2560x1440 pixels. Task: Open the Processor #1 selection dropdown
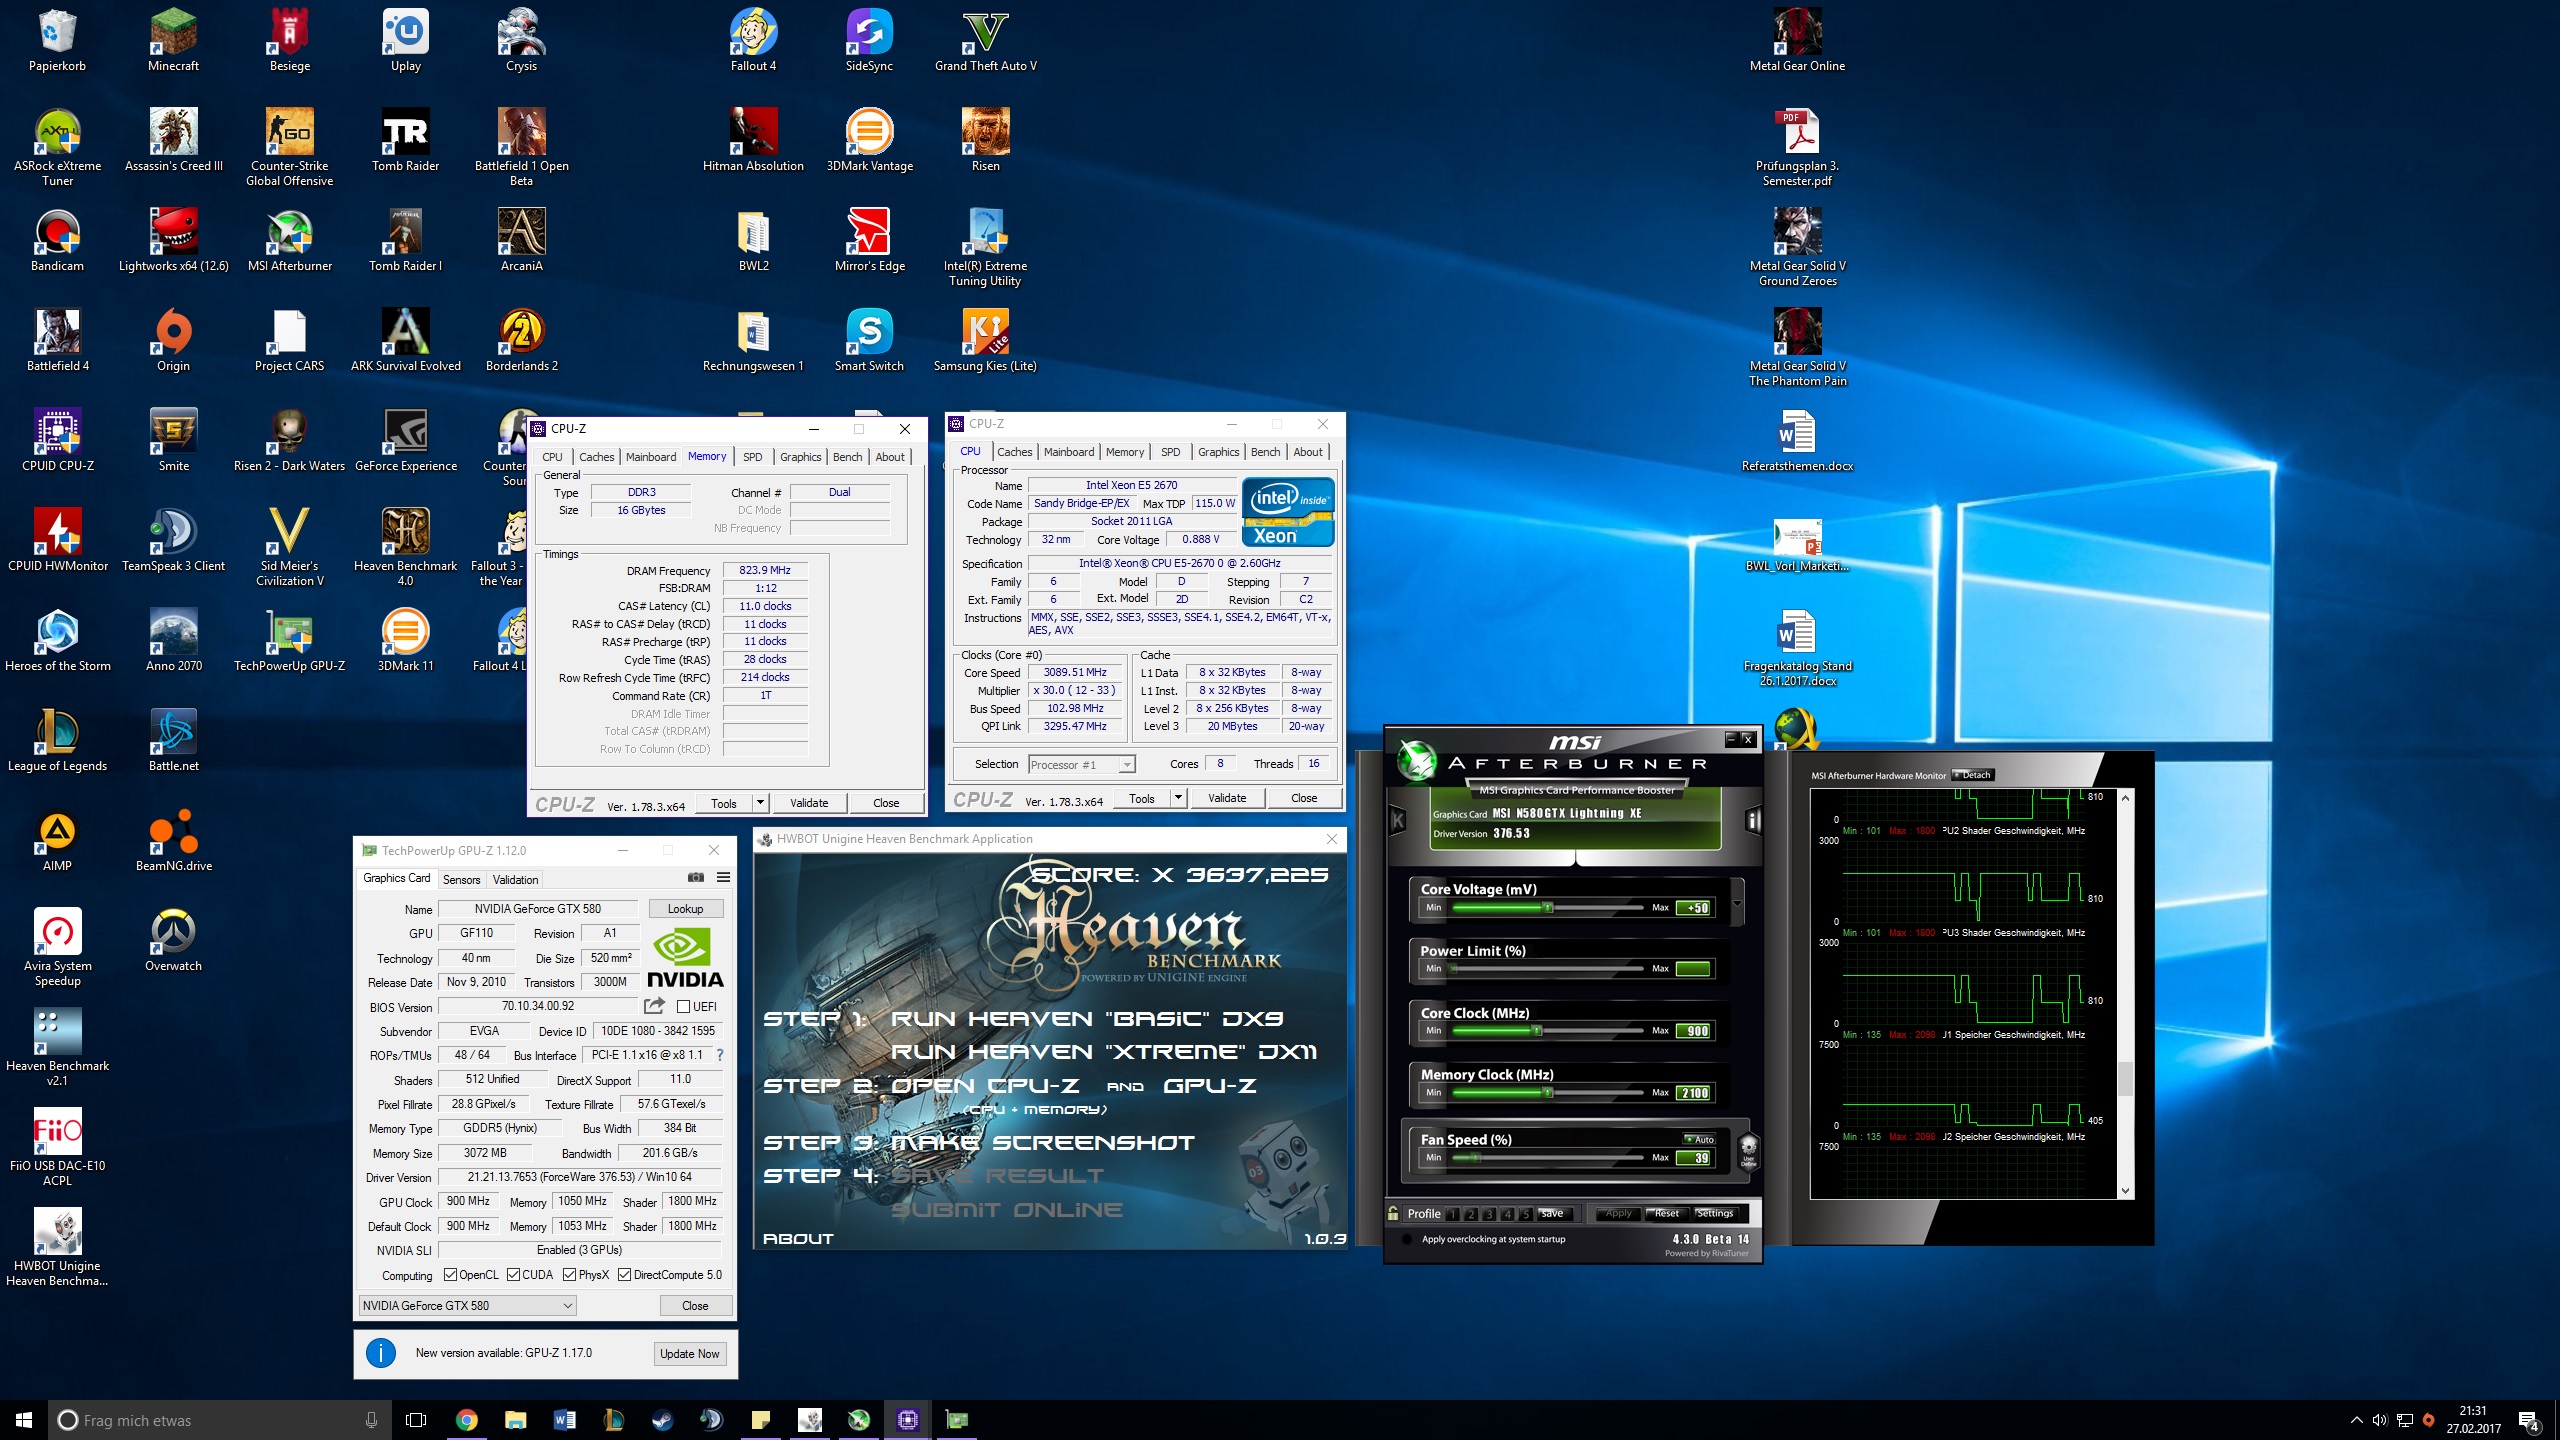click(1126, 765)
